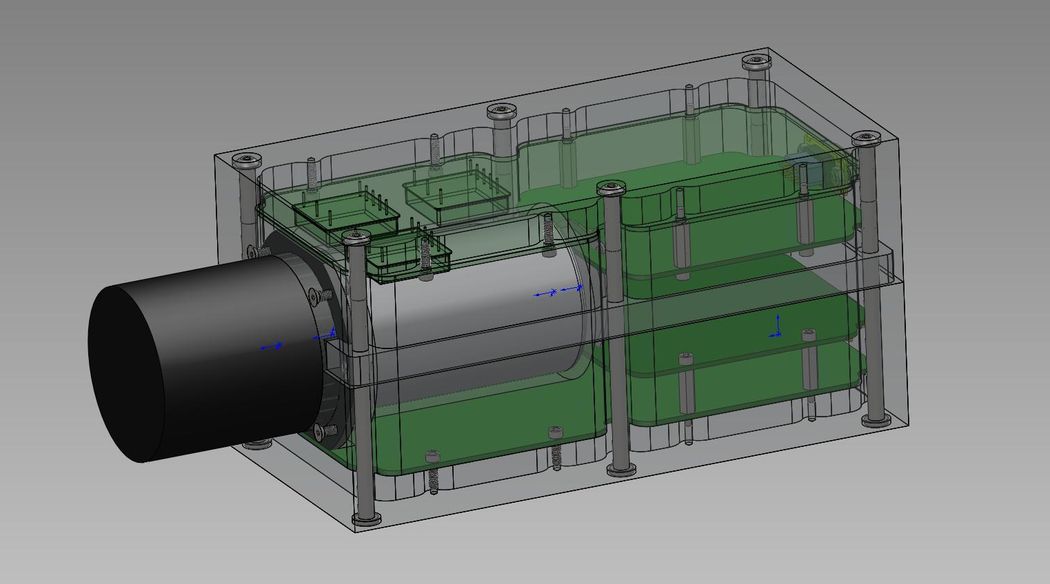
Task: Select the small screw on lens mount flange bottom
Action: pos(320,431)
